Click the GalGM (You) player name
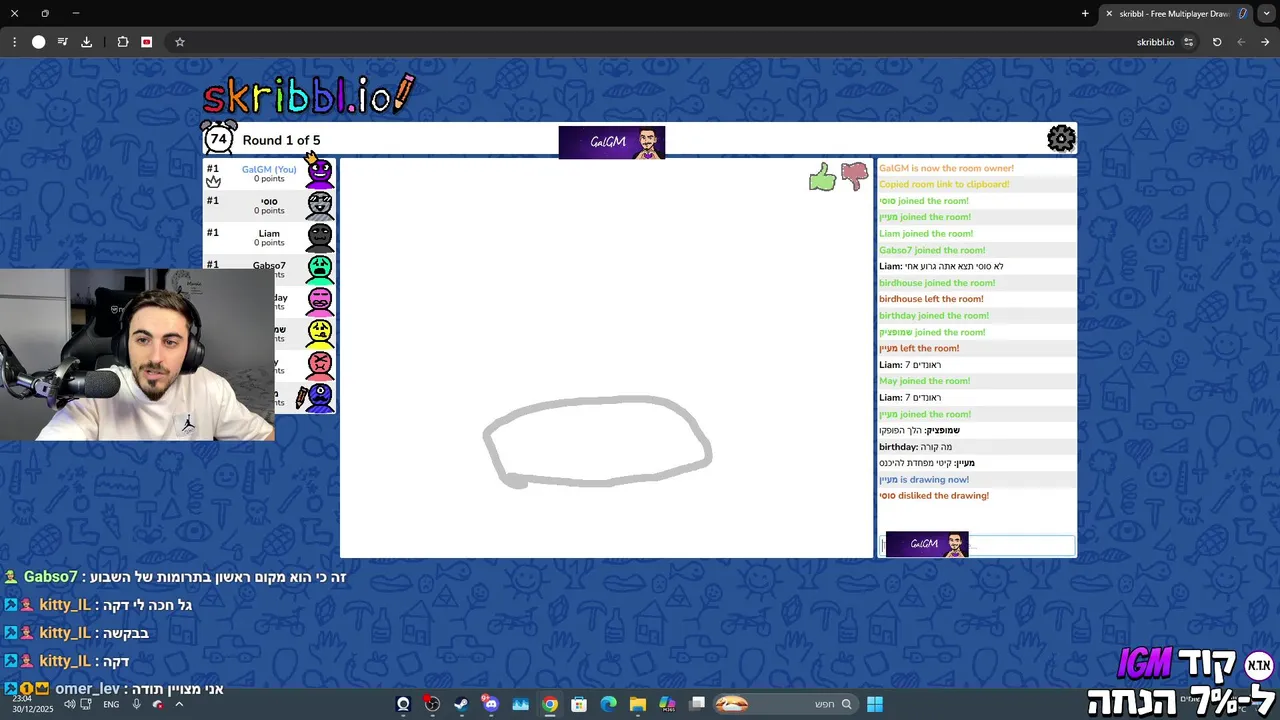 269,169
